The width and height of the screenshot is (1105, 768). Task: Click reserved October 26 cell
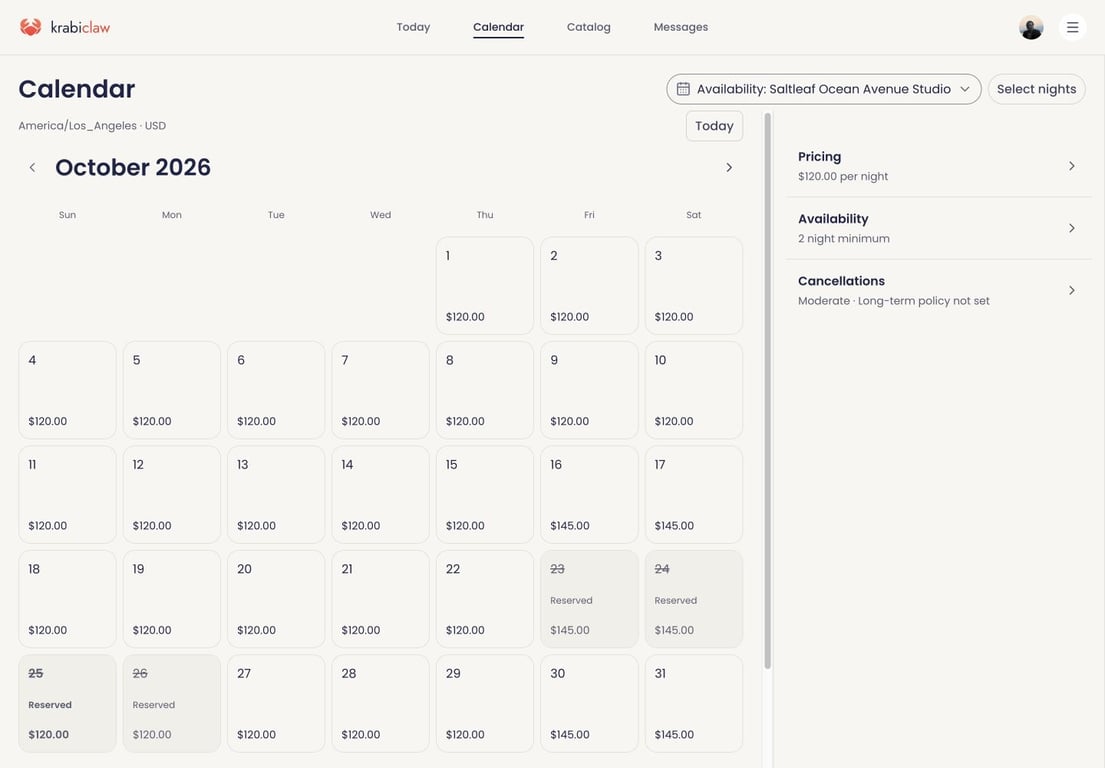pyautogui.click(x=172, y=703)
